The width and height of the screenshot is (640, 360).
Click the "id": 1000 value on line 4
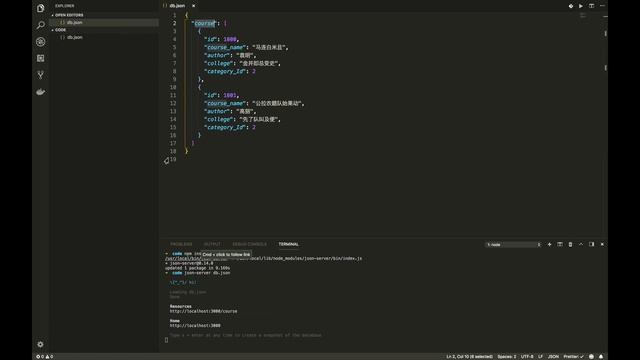click(230, 39)
